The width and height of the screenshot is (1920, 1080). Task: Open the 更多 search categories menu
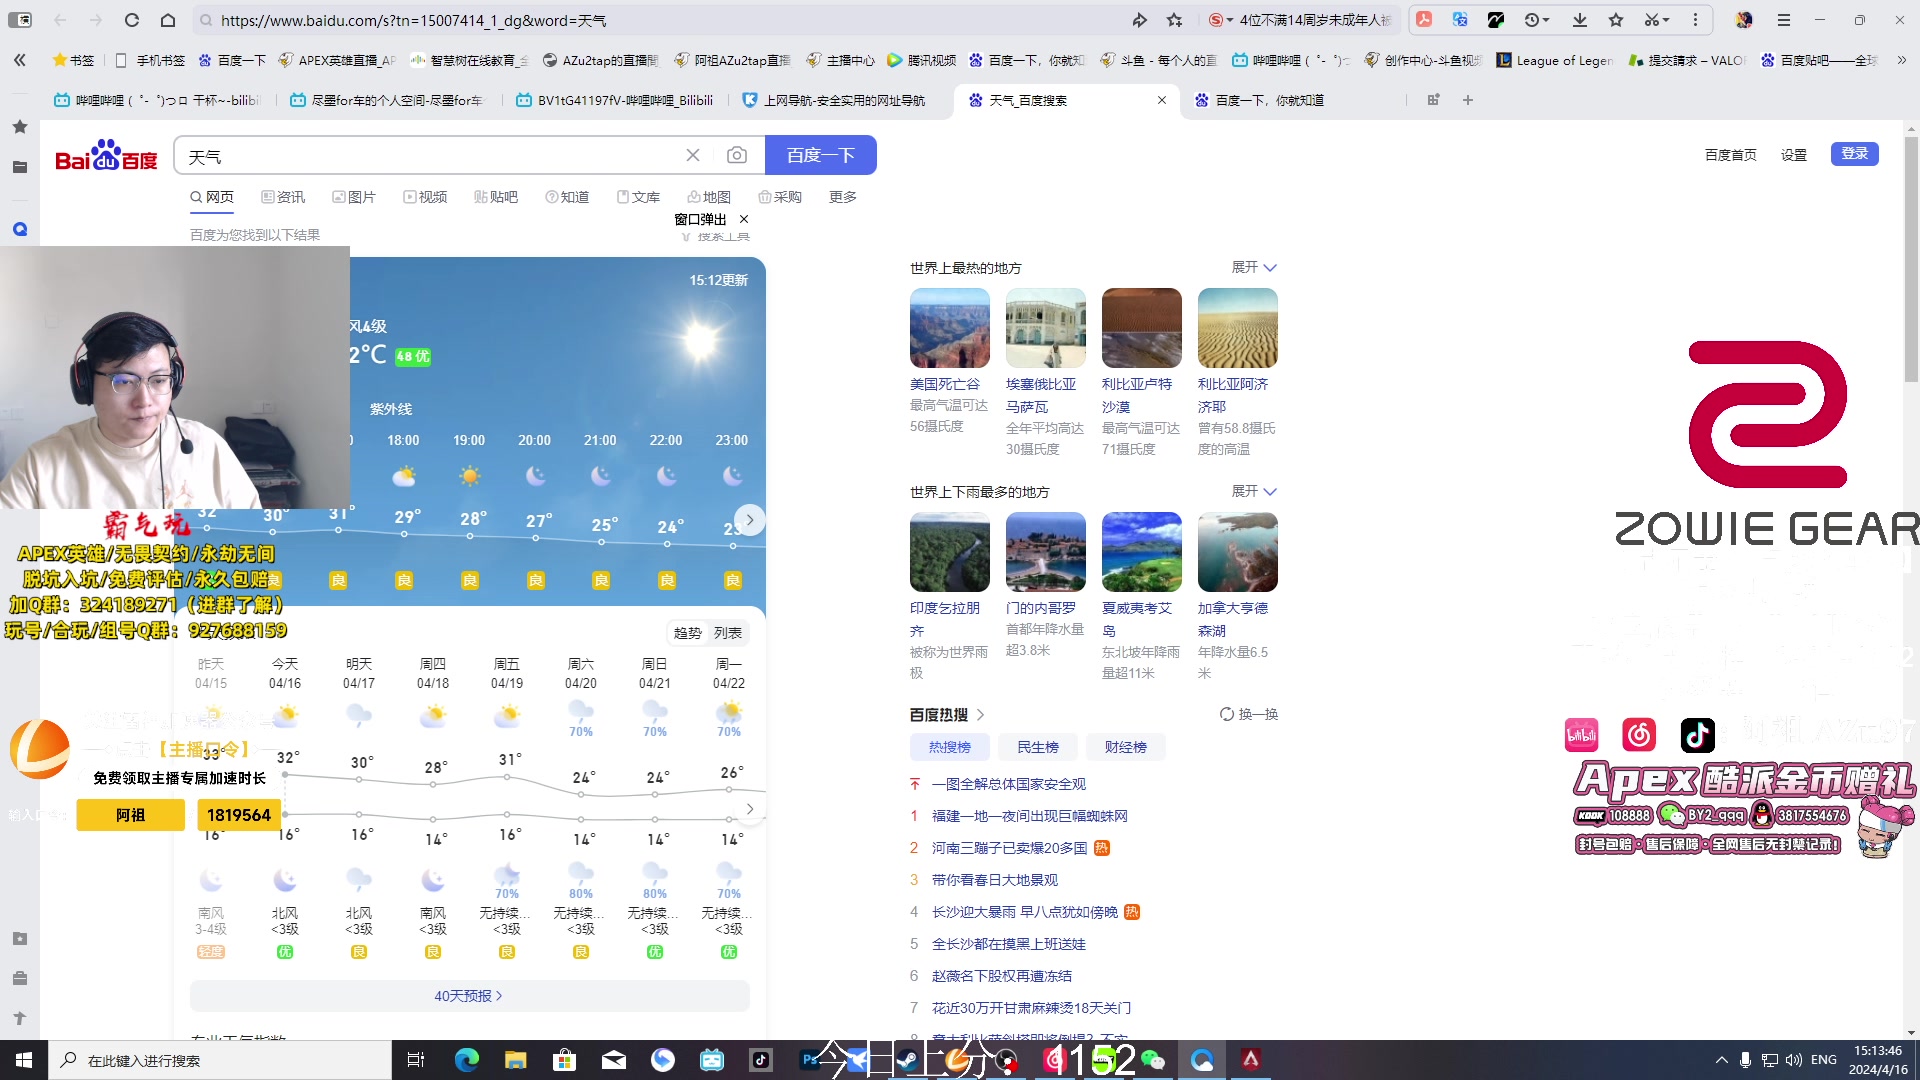coord(843,197)
